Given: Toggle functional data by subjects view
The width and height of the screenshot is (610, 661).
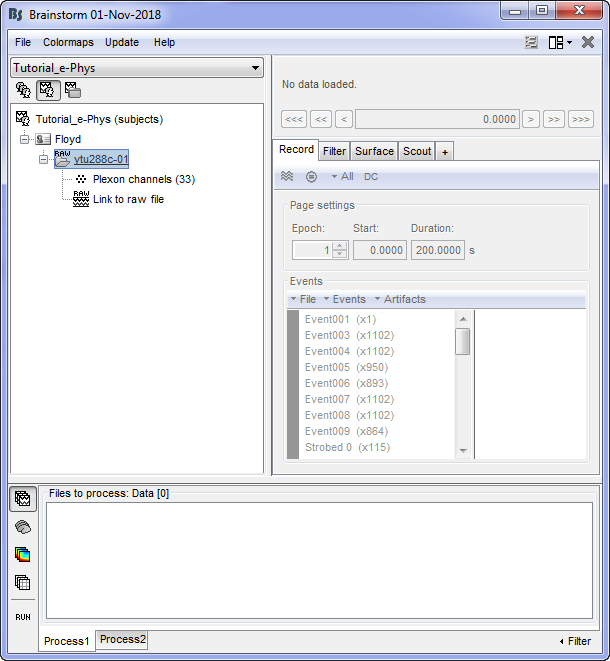Looking at the screenshot, I should (x=48, y=90).
